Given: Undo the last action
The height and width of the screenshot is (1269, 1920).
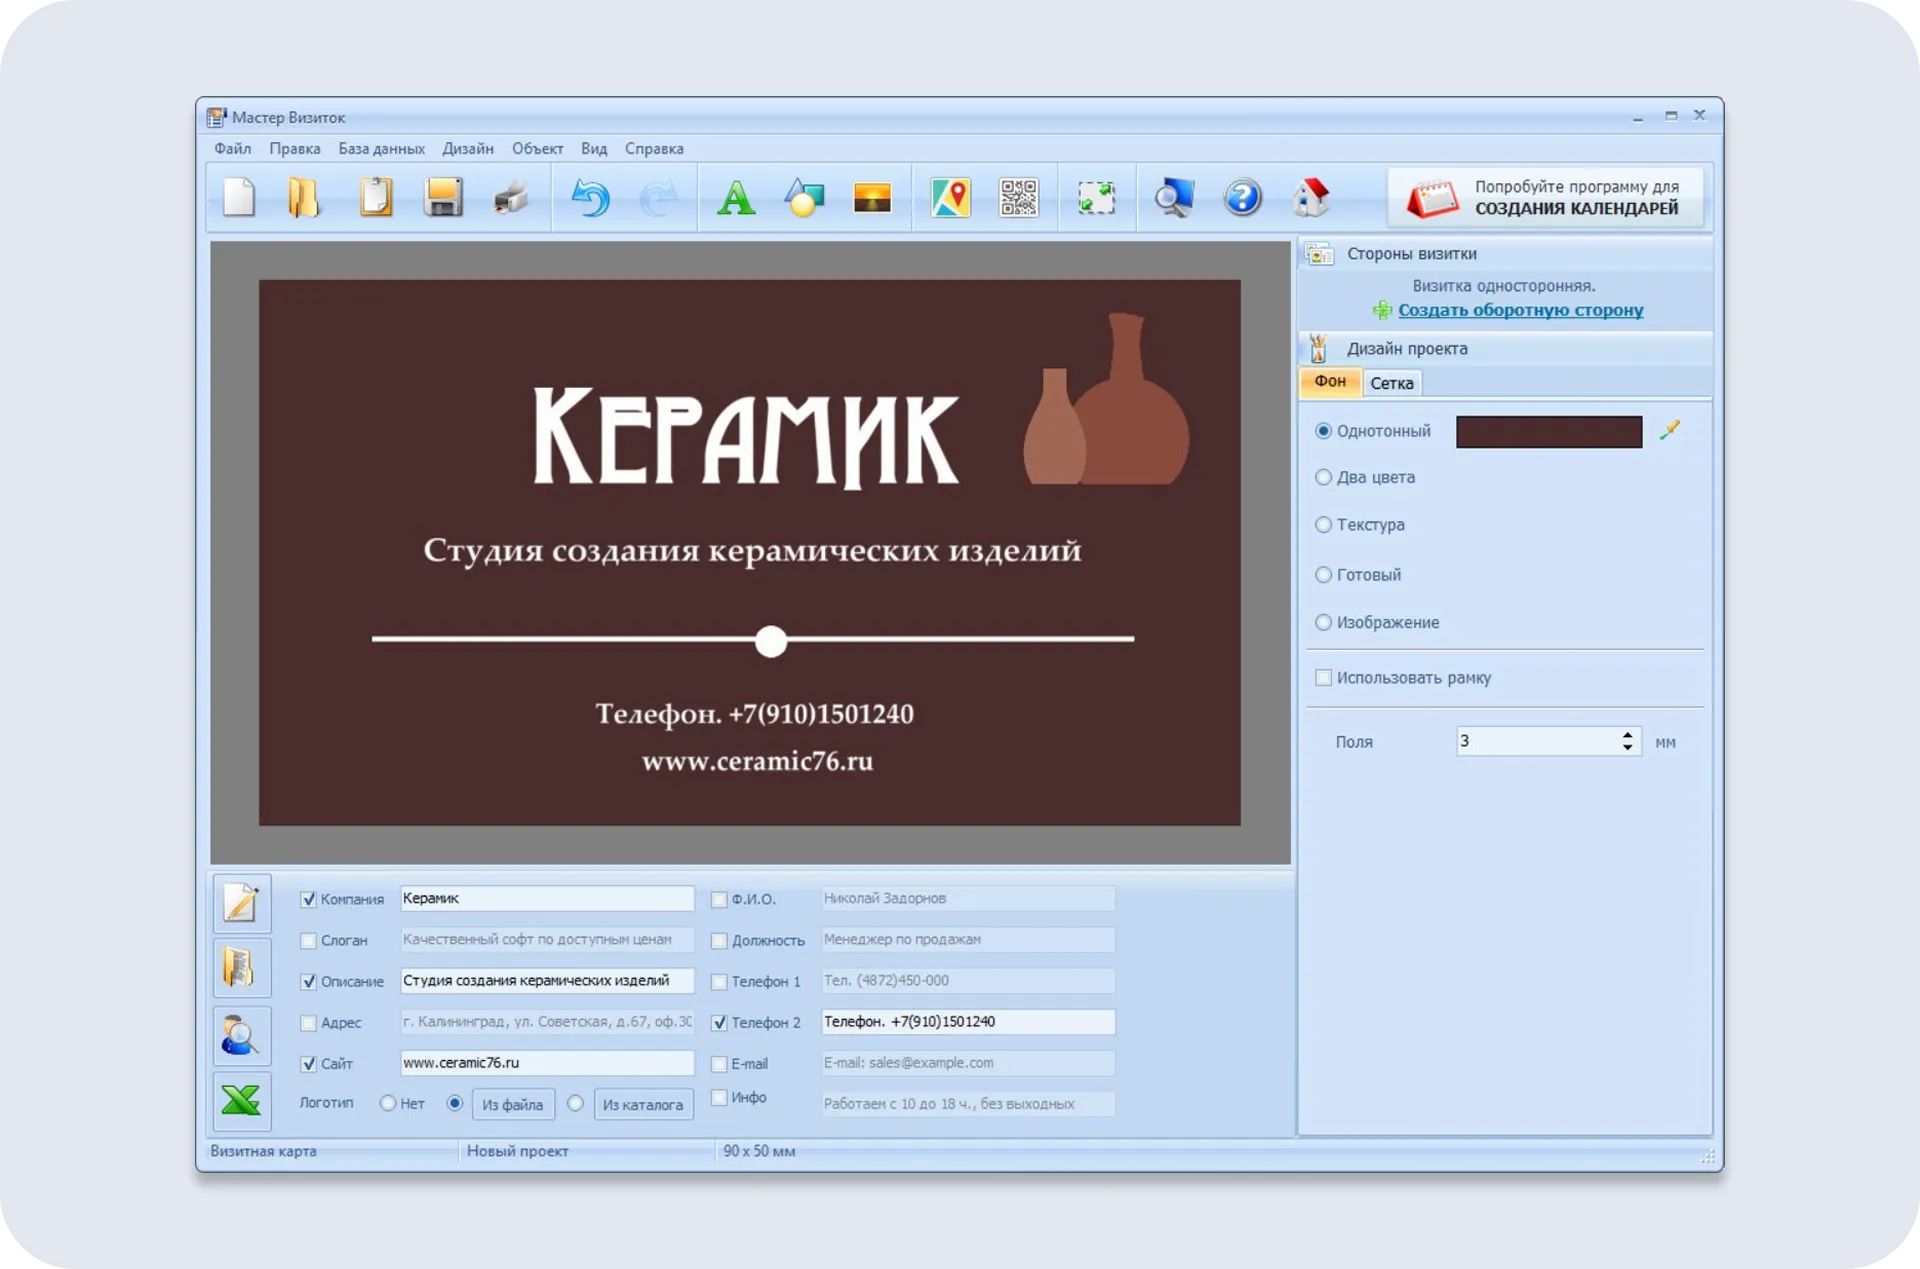Looking at the screenshot, I should point(590,197).
